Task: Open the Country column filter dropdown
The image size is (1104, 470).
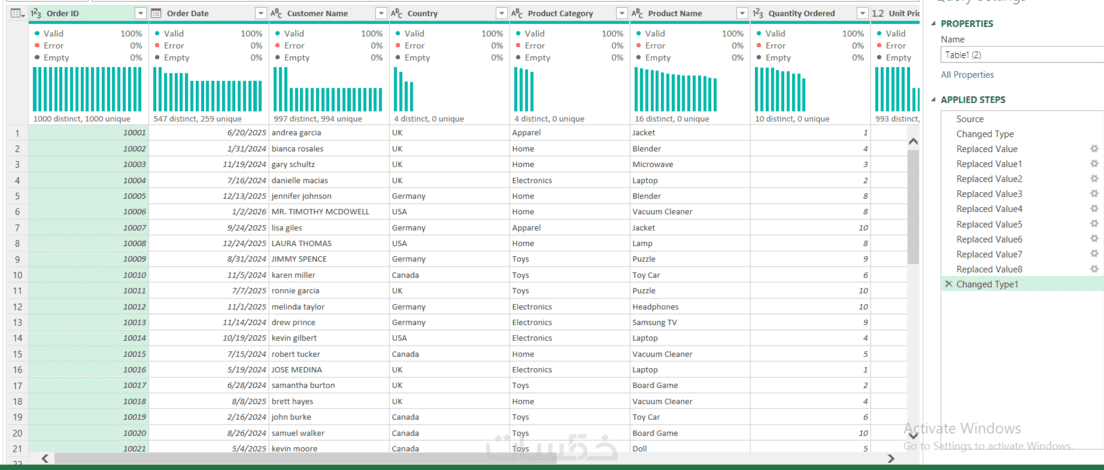Action: click(501, 13)
